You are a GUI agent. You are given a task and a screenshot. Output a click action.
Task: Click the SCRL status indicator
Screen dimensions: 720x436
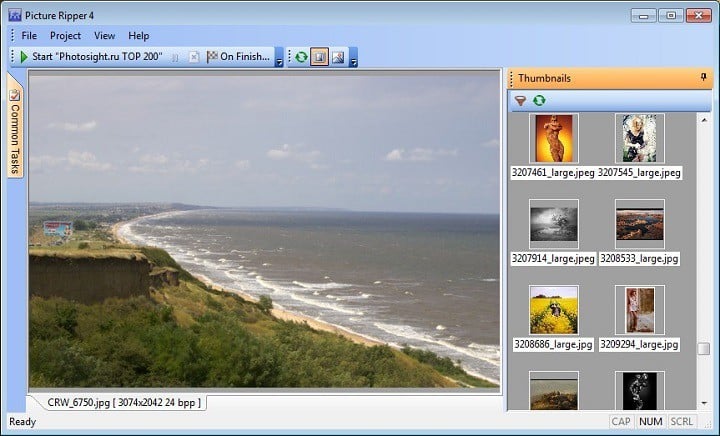[681, 421]
